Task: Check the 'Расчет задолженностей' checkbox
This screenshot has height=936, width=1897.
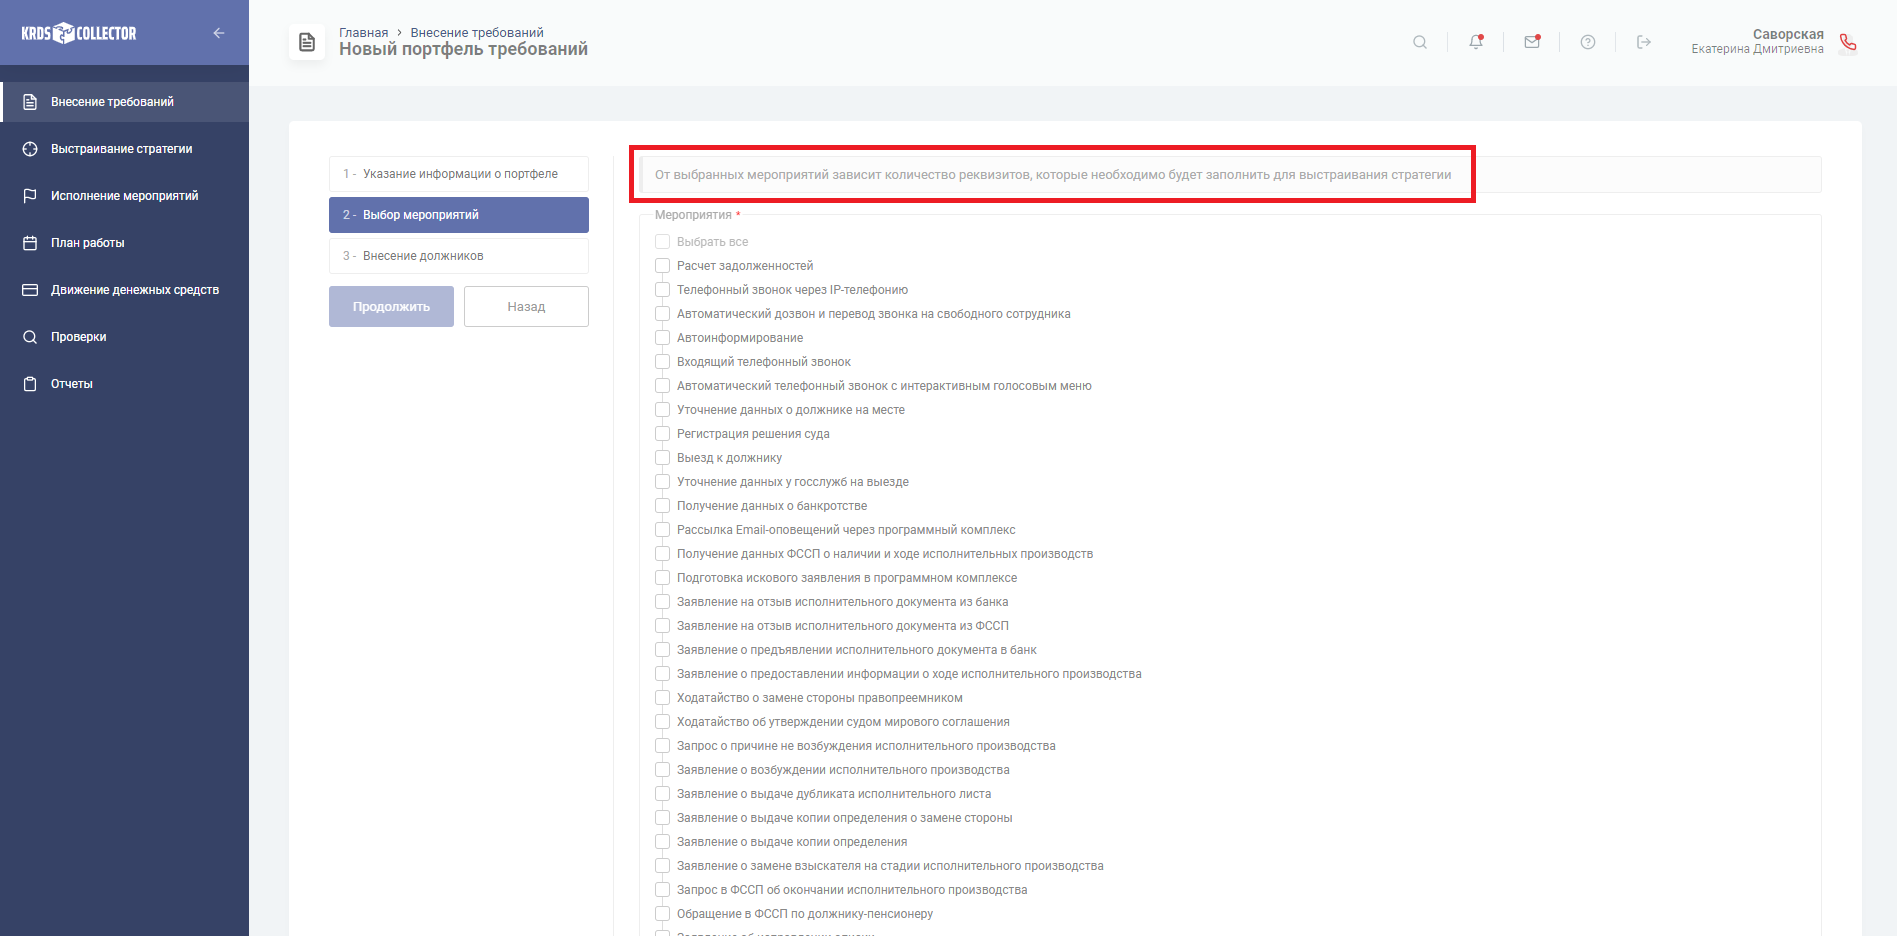Action: coord(662,266)
